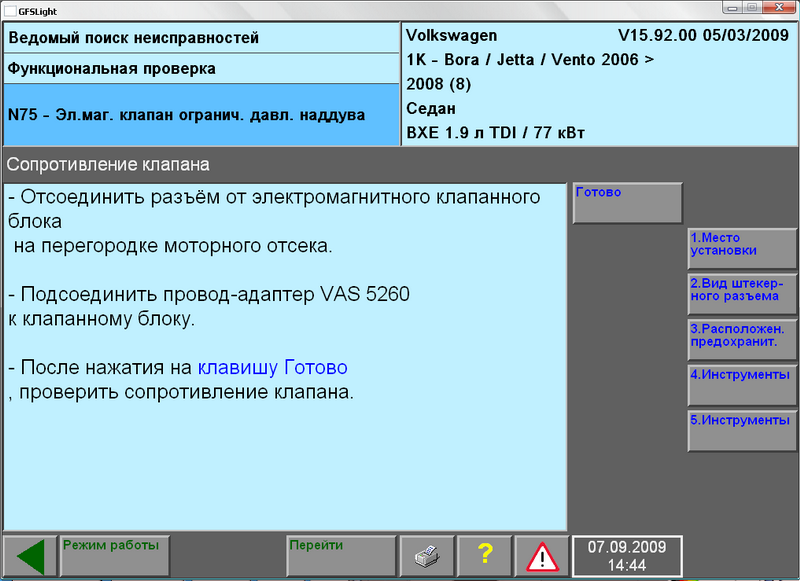Click 1K - Bora / Jetta / Vento model line

530,60
